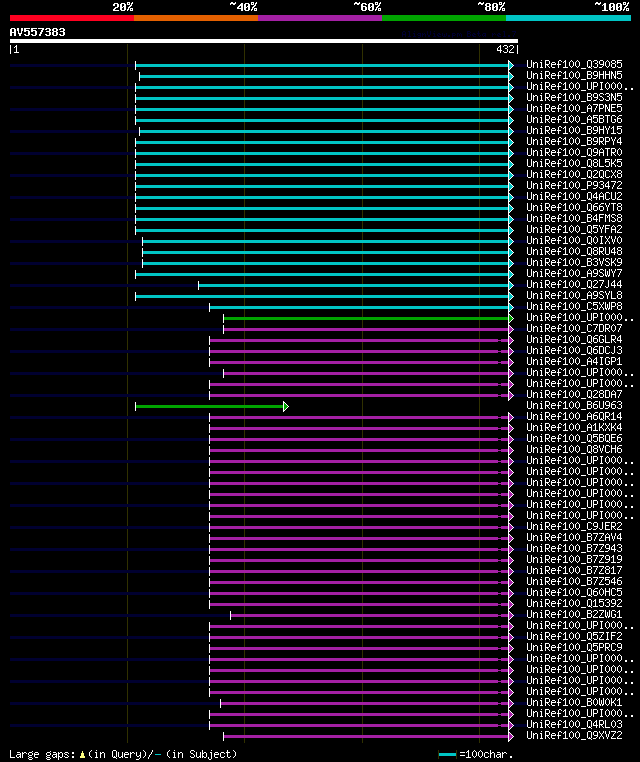Screen dimensions: 640x762
Task: Select the UniRef100_A5BTG6 label
Action: (x=574, y=119)
